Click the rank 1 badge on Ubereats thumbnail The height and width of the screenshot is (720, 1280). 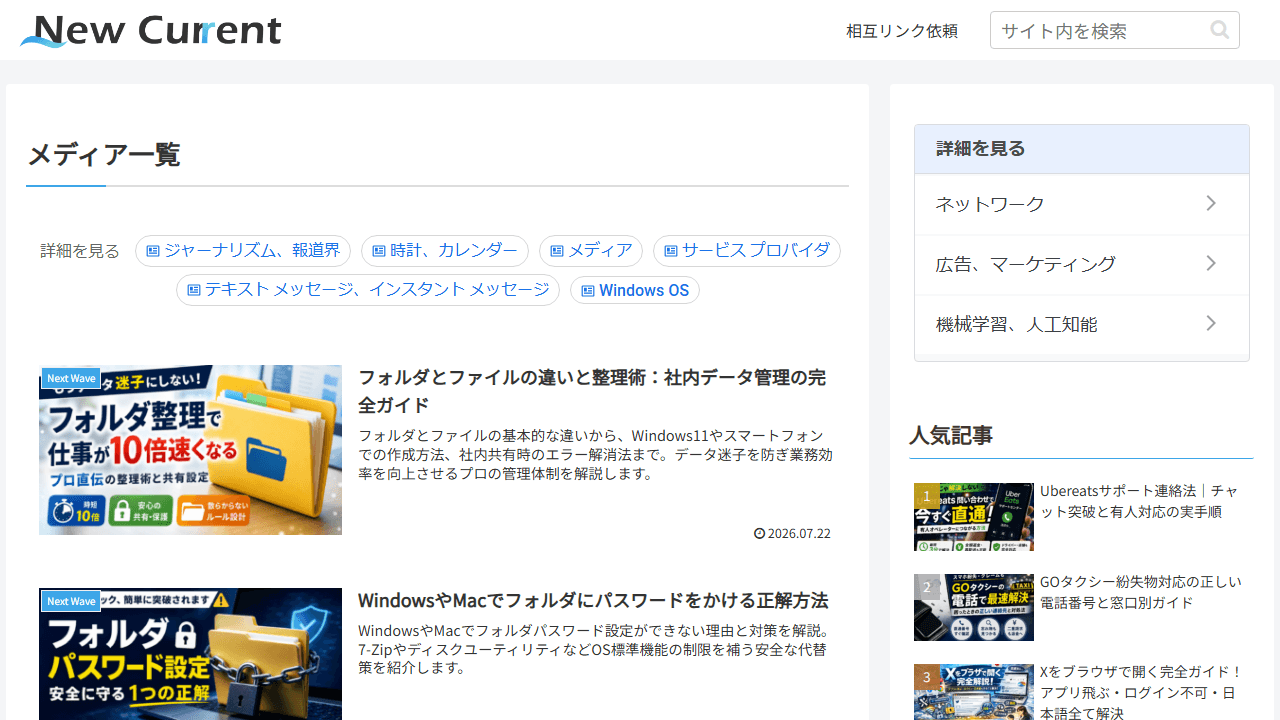point(927,496)
